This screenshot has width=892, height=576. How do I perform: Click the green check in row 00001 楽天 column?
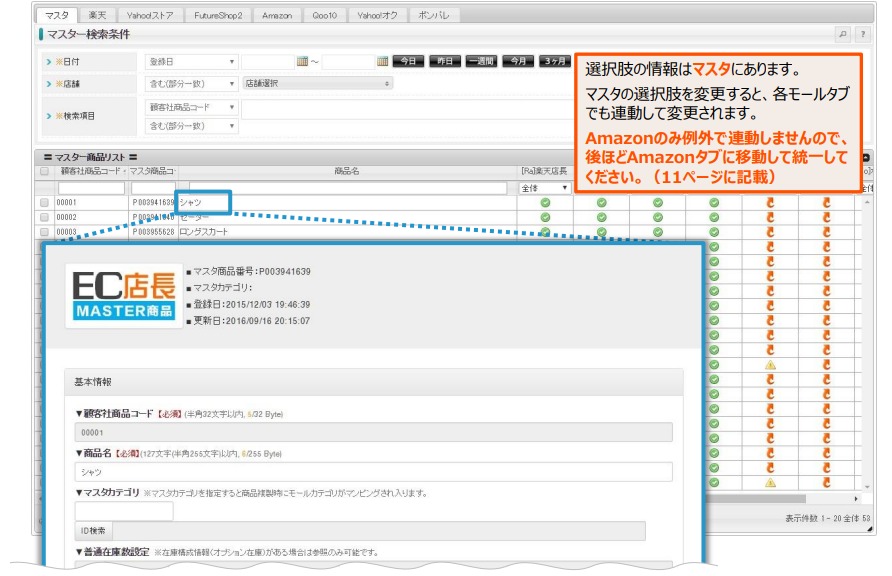(x=545, y=202)
